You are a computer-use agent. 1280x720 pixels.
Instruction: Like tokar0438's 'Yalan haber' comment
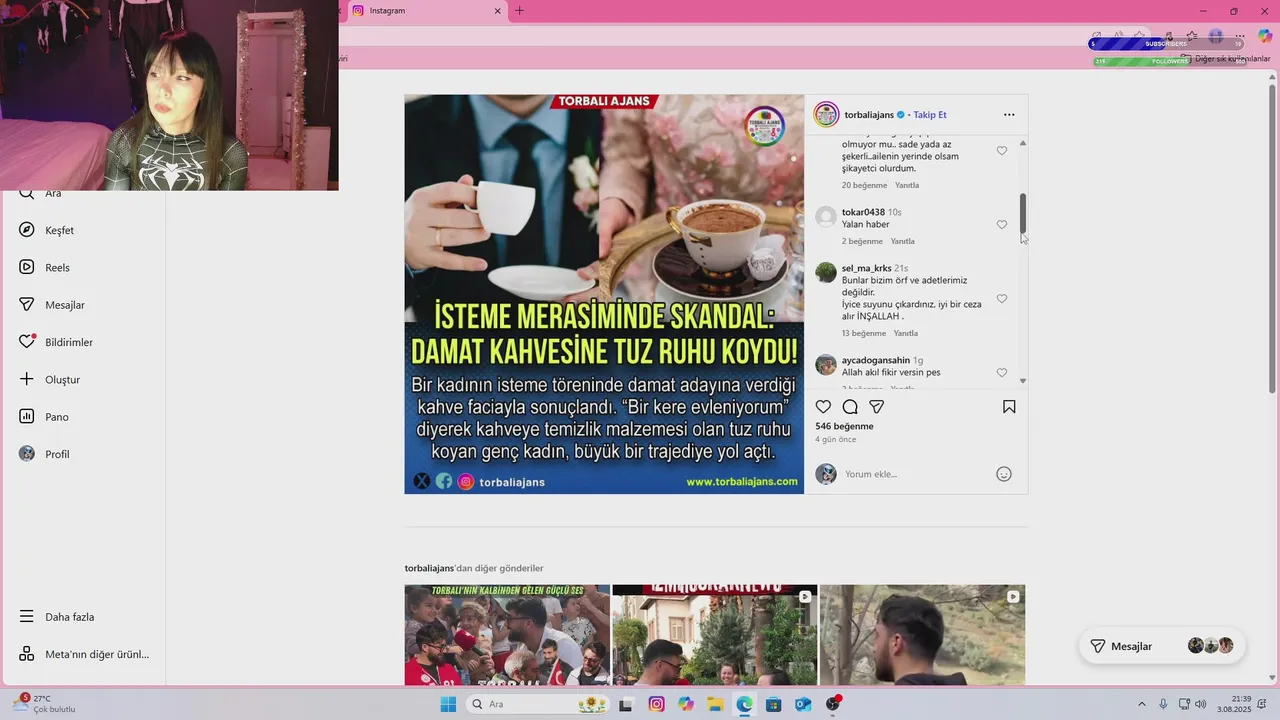pyautogui.click(x=1002, y=225)
